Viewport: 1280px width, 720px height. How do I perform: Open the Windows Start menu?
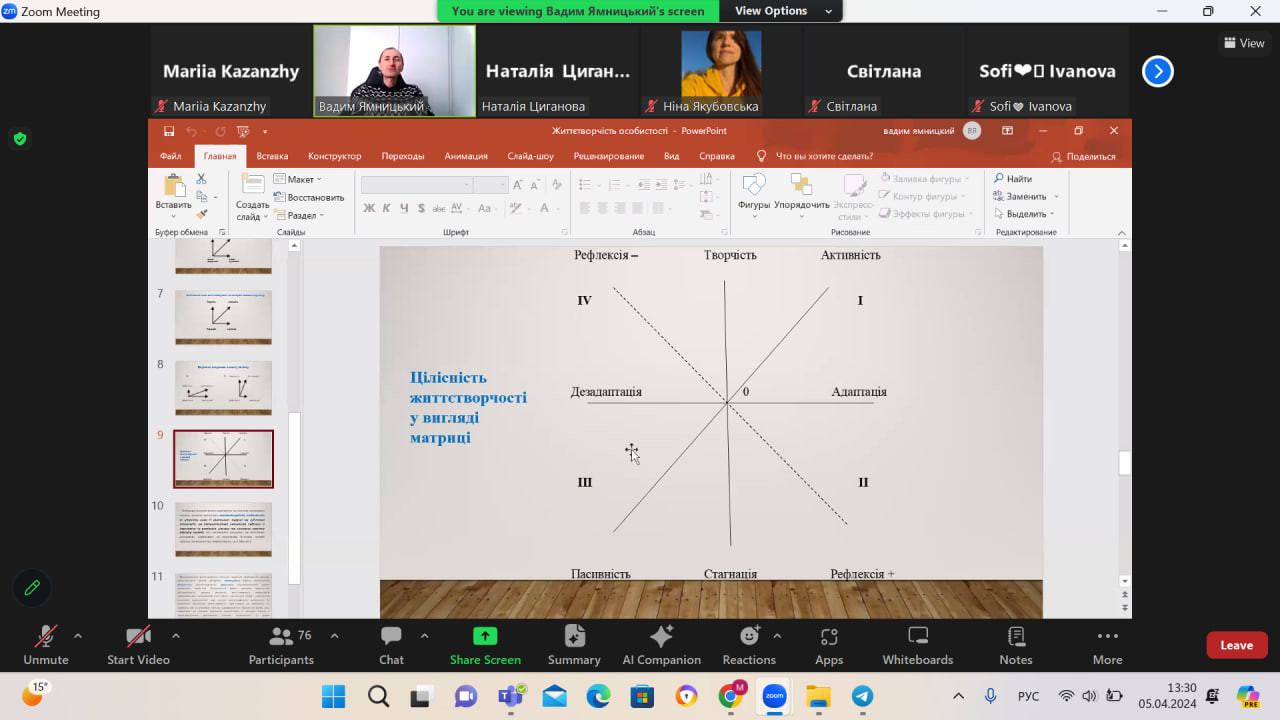pyautogui.click(x=333, y=696)
